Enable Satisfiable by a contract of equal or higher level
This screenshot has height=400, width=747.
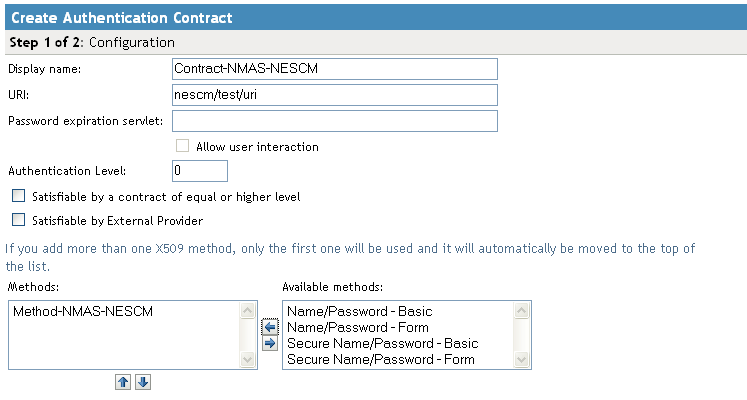17,196
